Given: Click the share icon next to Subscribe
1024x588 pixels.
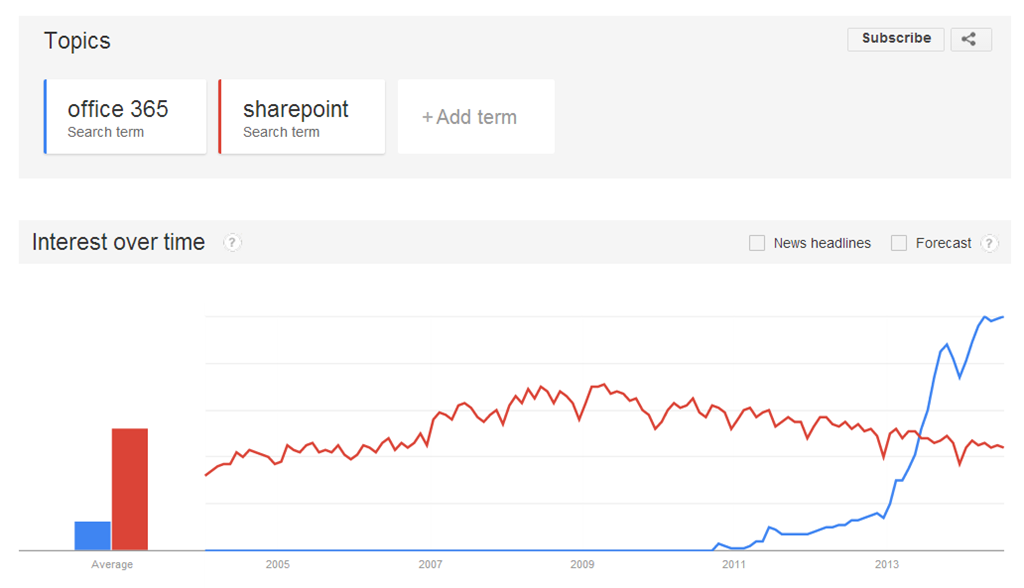Looking at the screenshot, I should [970, 39].
